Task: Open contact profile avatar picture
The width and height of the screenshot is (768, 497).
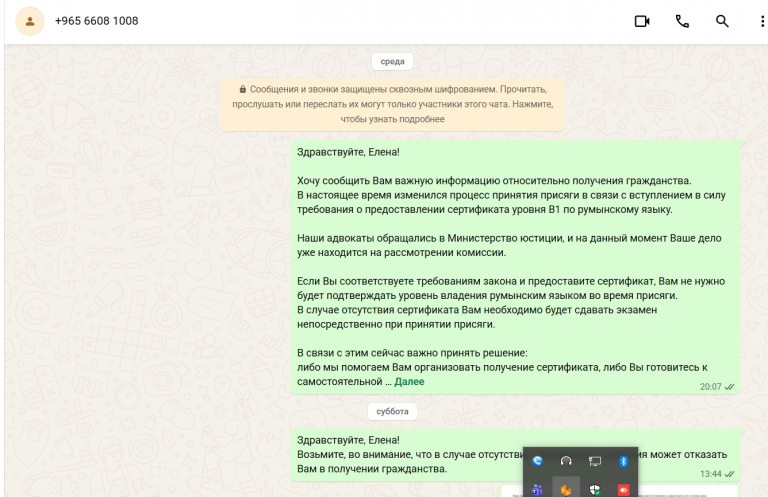Action: click(30, 21)
